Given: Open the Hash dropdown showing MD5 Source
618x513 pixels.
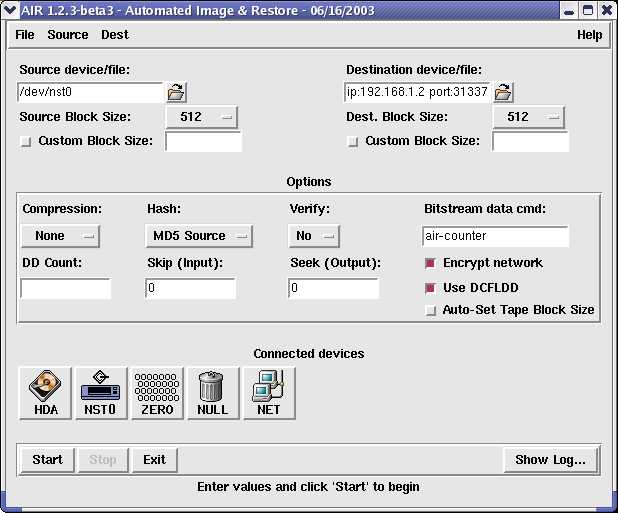Looking at the screenshot, I should click(x=199, y=236).
